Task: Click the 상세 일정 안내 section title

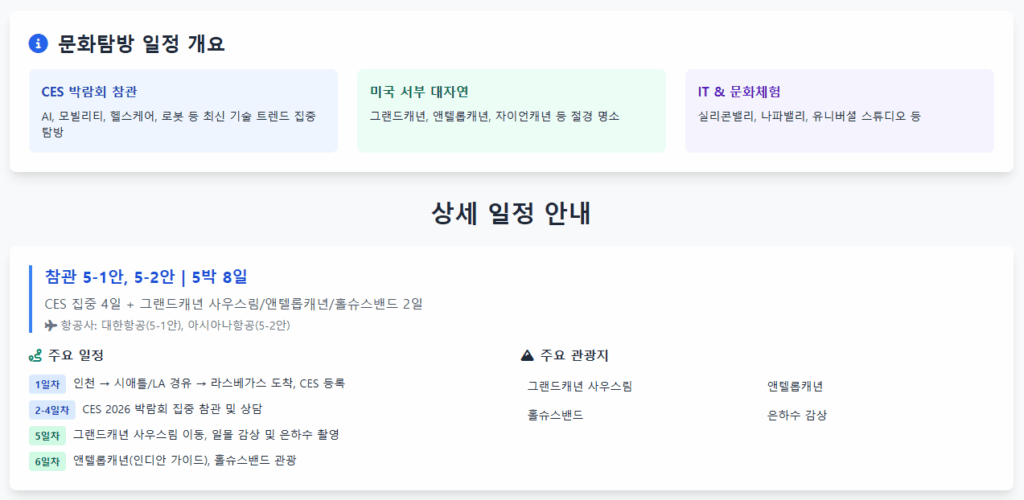Action: [511, 214]
